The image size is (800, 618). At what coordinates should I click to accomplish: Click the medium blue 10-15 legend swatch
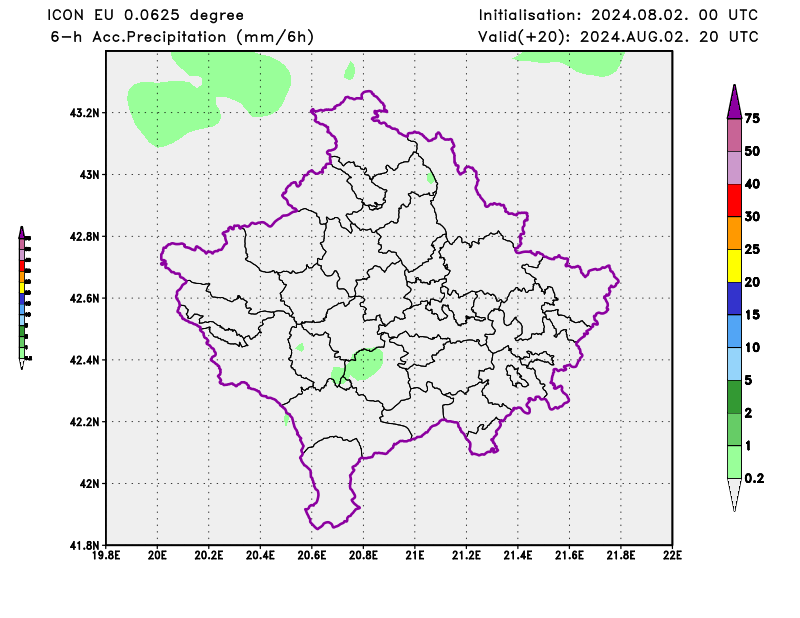click(734, 331)
